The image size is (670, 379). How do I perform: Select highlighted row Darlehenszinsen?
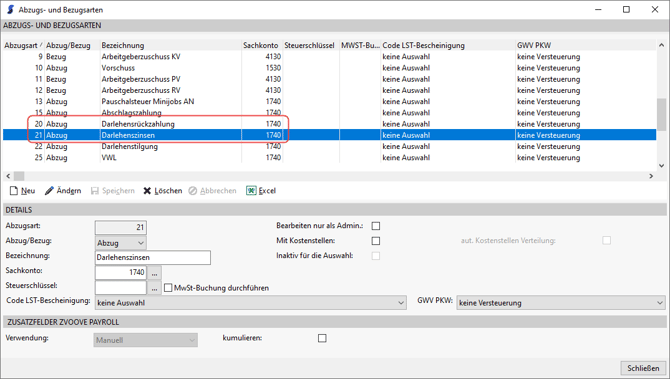329,135
